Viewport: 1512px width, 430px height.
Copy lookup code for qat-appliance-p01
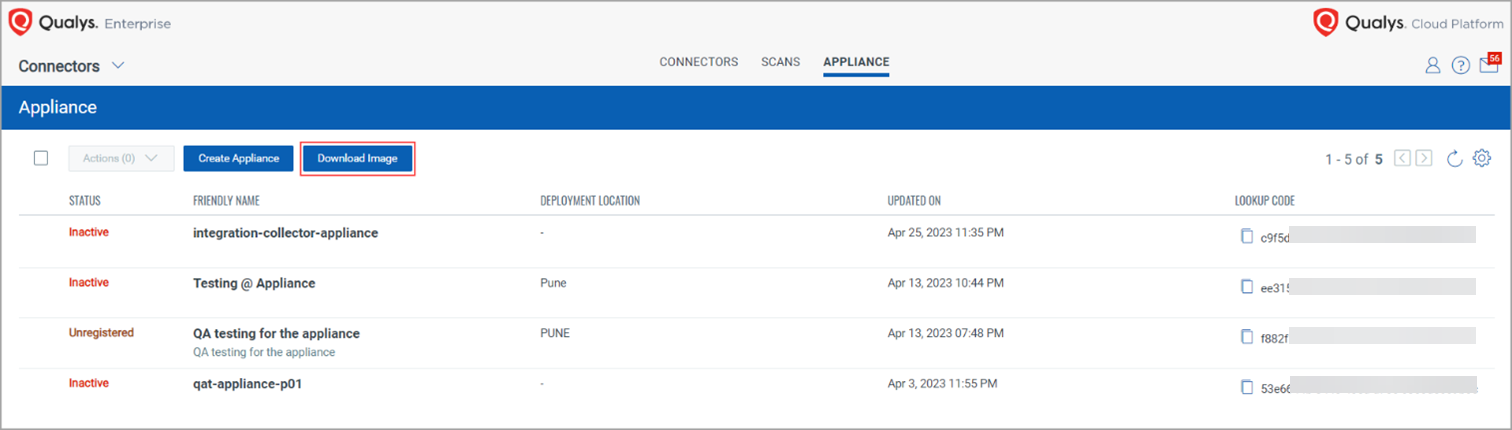coord(1246,387)
